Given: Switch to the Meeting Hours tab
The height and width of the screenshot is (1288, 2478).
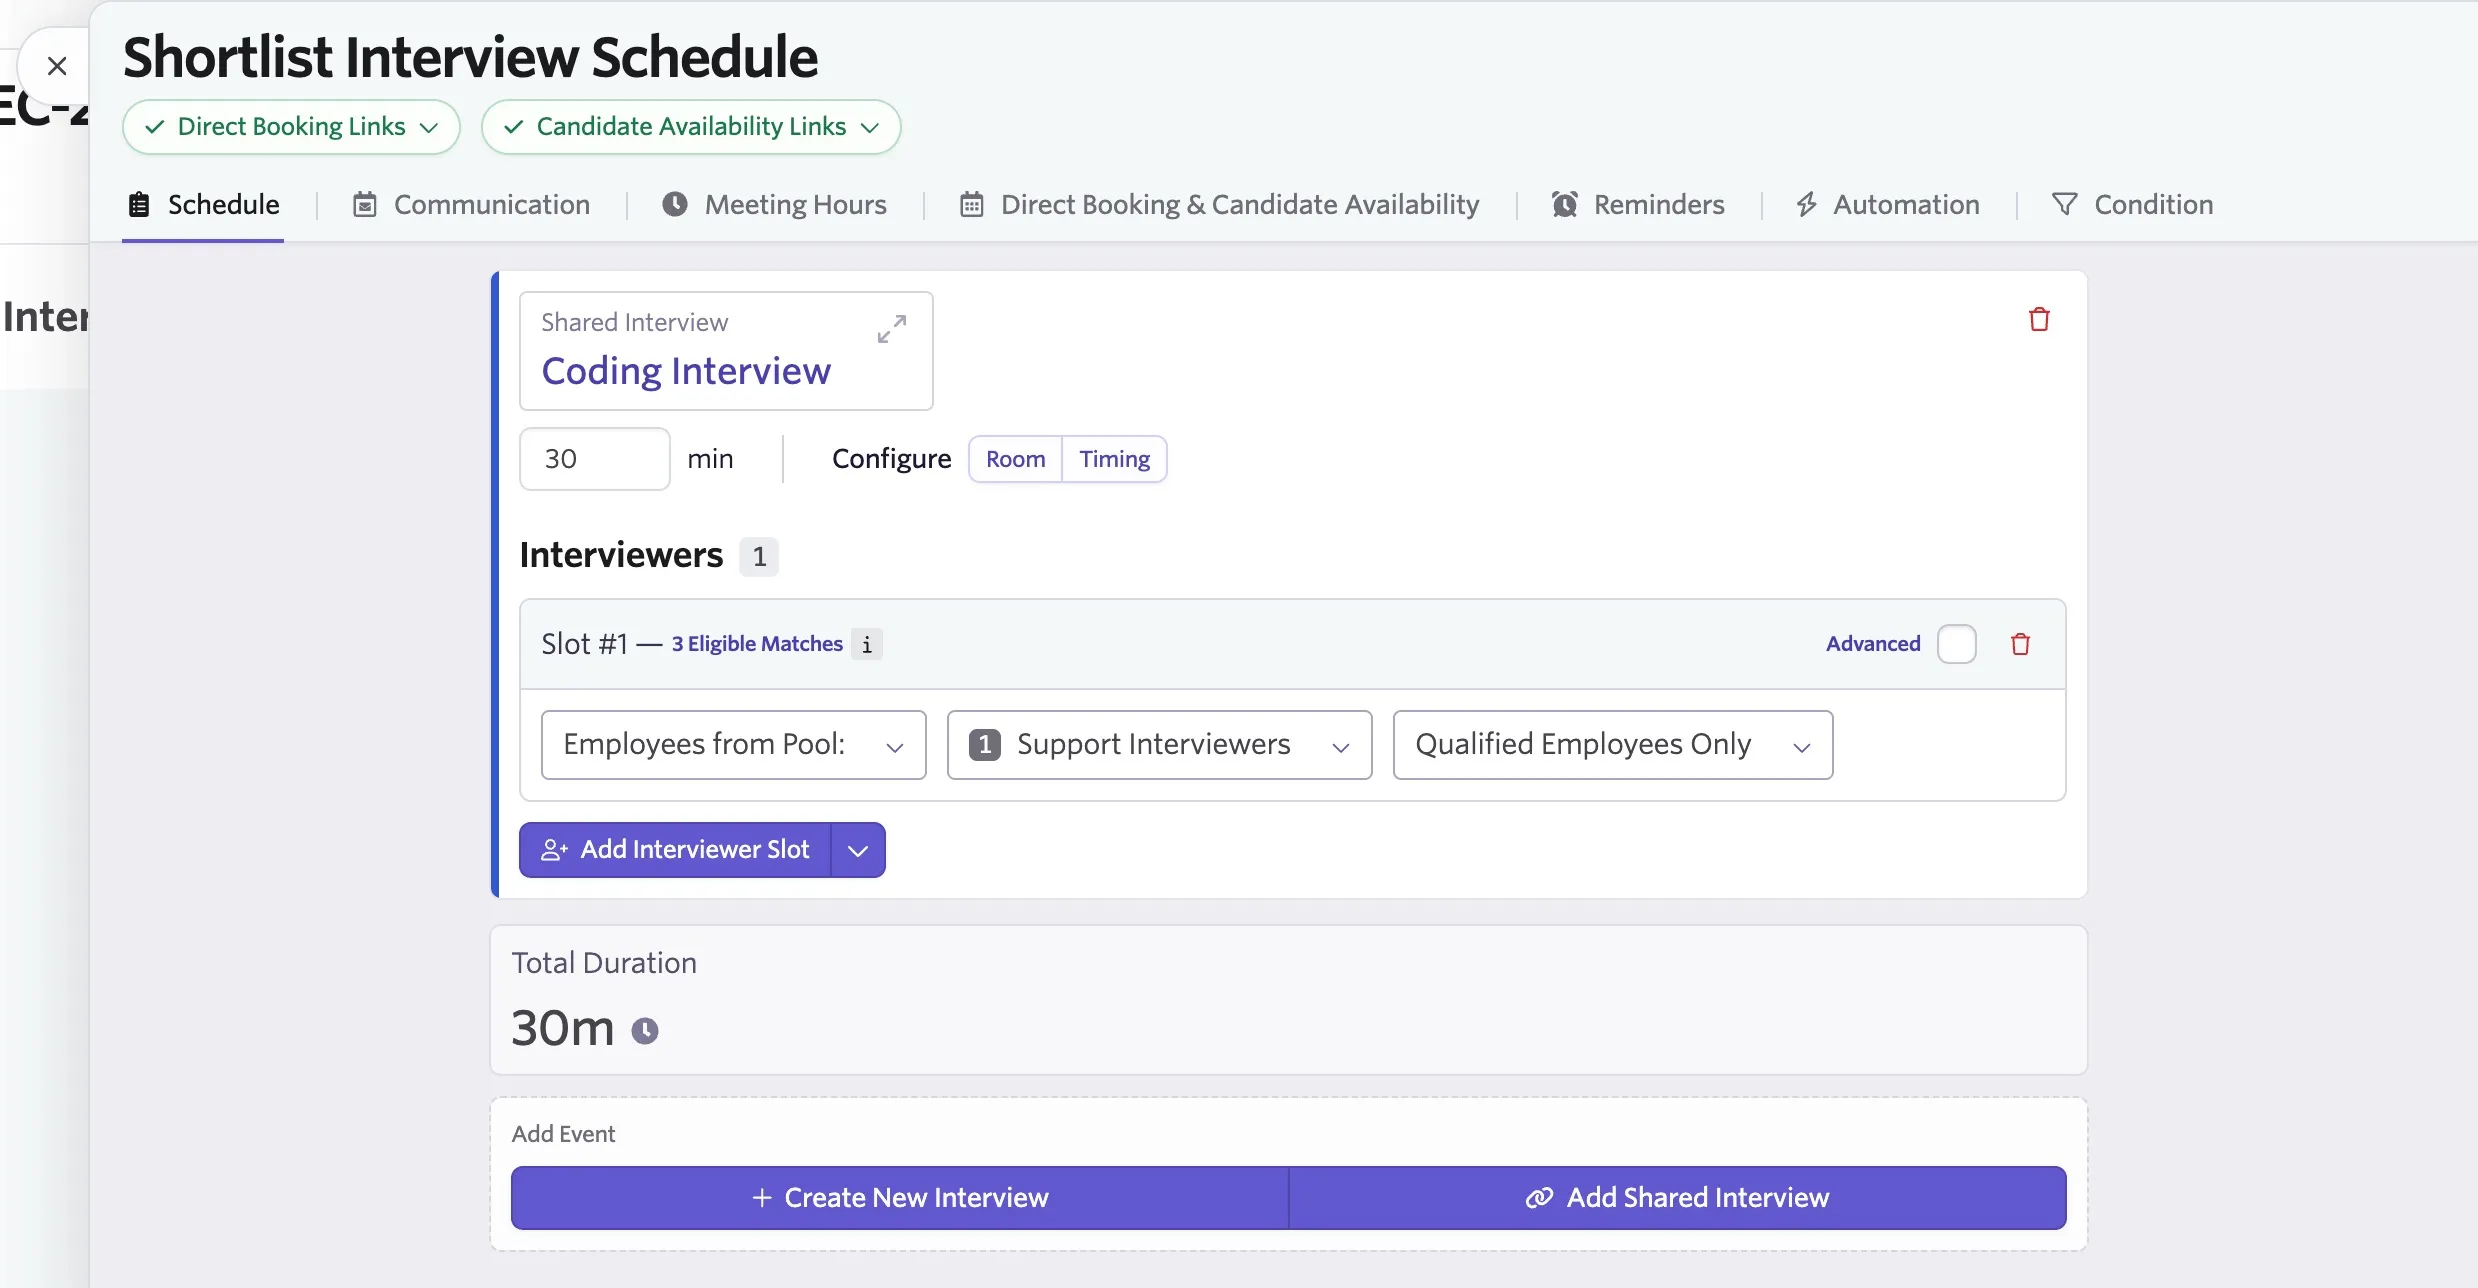Looking at the screenshot, I should click(x=774, y=205).
